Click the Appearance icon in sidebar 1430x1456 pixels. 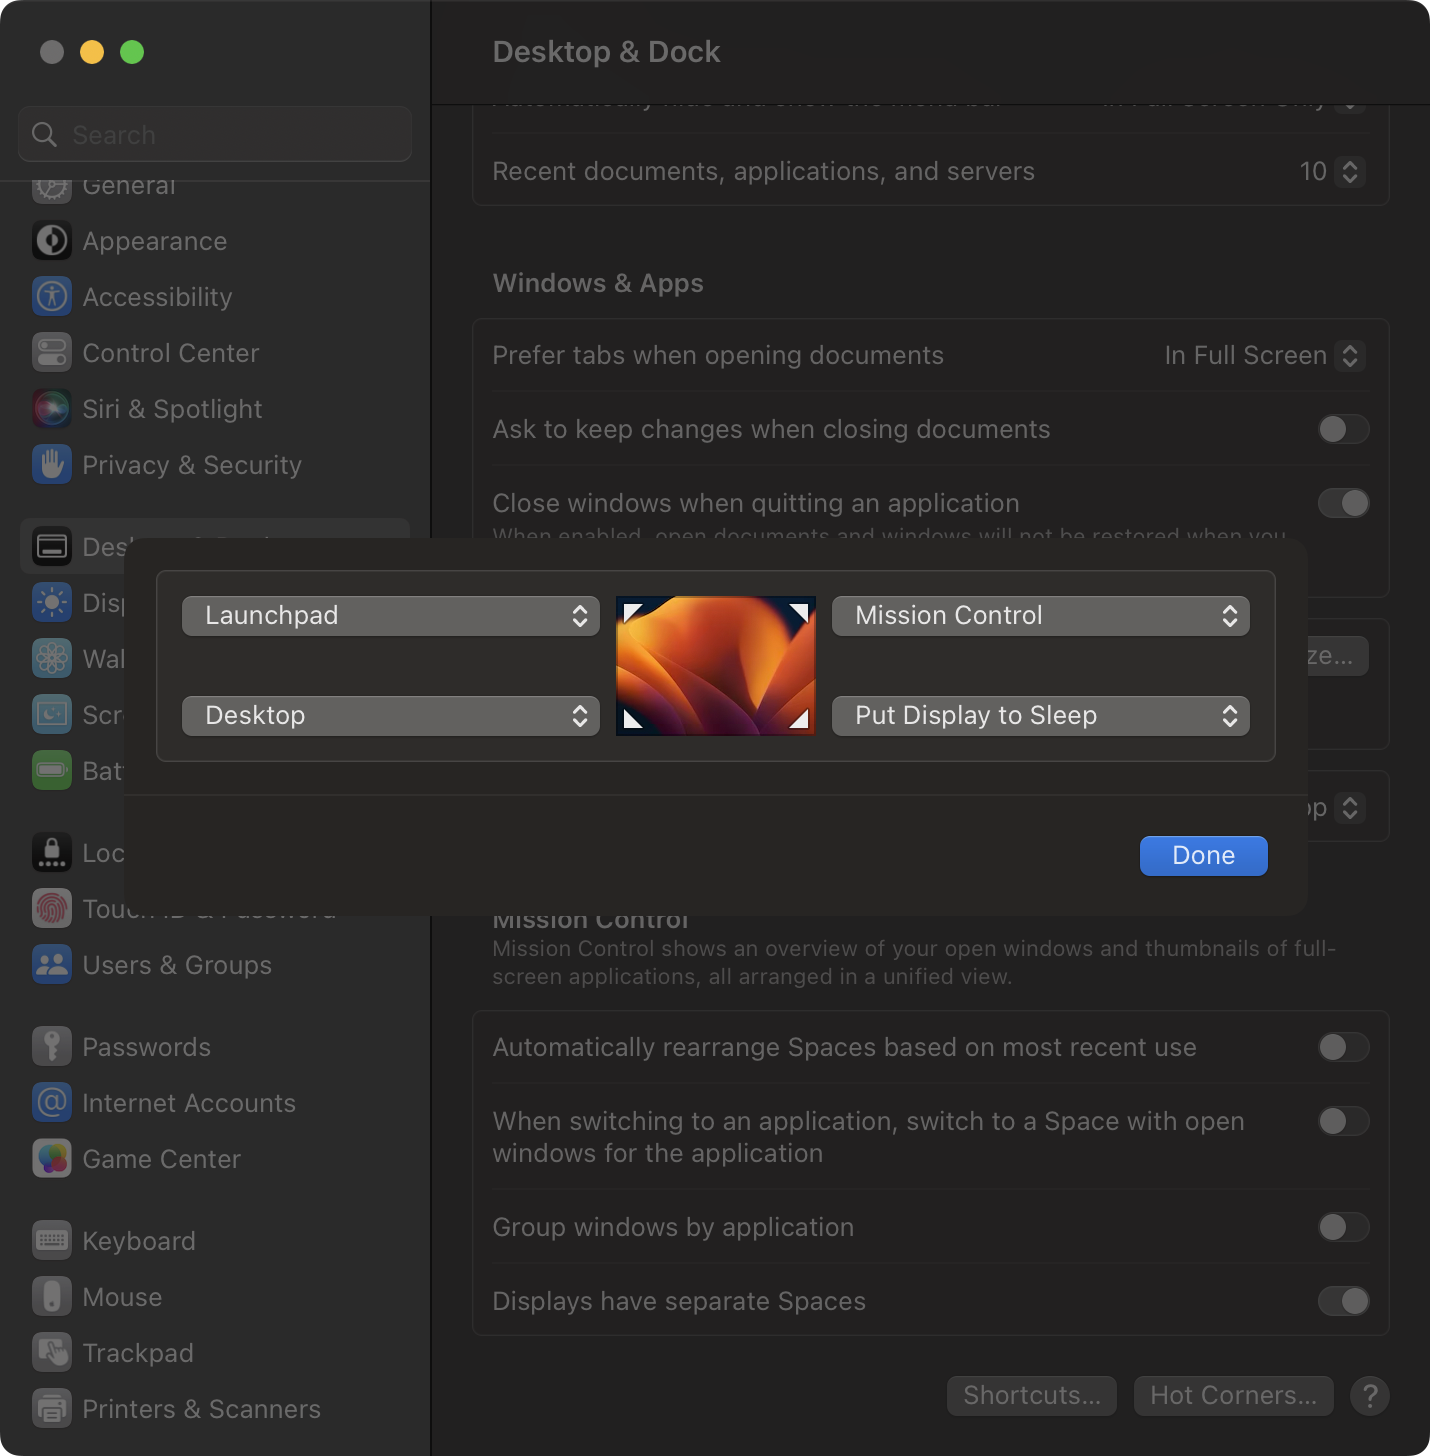click(52, 241)
